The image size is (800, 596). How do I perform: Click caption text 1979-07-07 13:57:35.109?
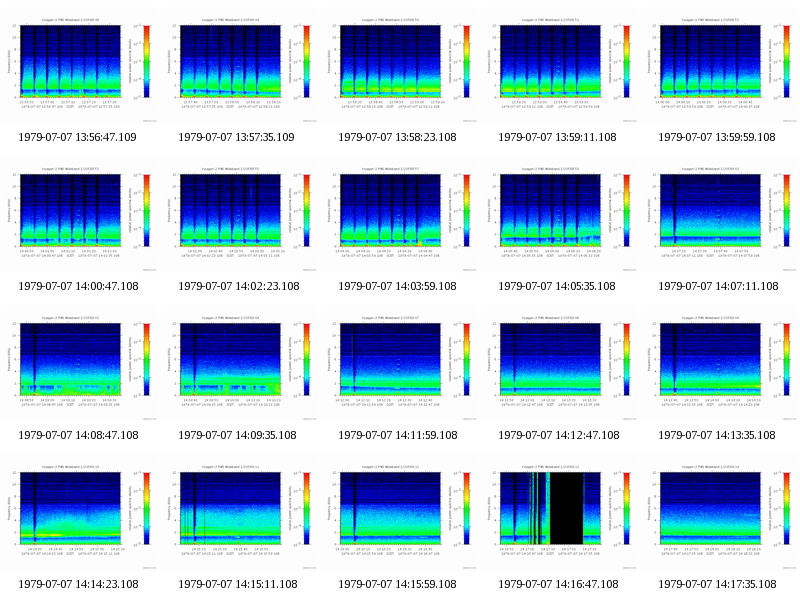[x=236, y=137]
